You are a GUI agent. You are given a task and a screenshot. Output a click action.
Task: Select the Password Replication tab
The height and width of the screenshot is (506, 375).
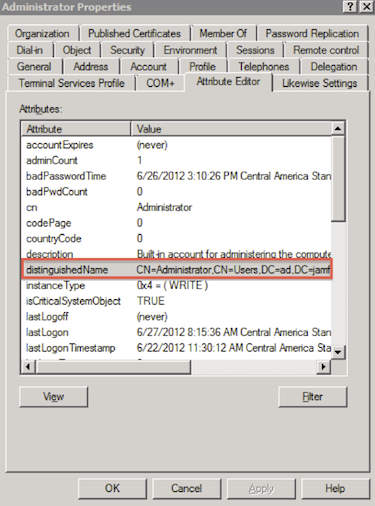pos(312,33)
